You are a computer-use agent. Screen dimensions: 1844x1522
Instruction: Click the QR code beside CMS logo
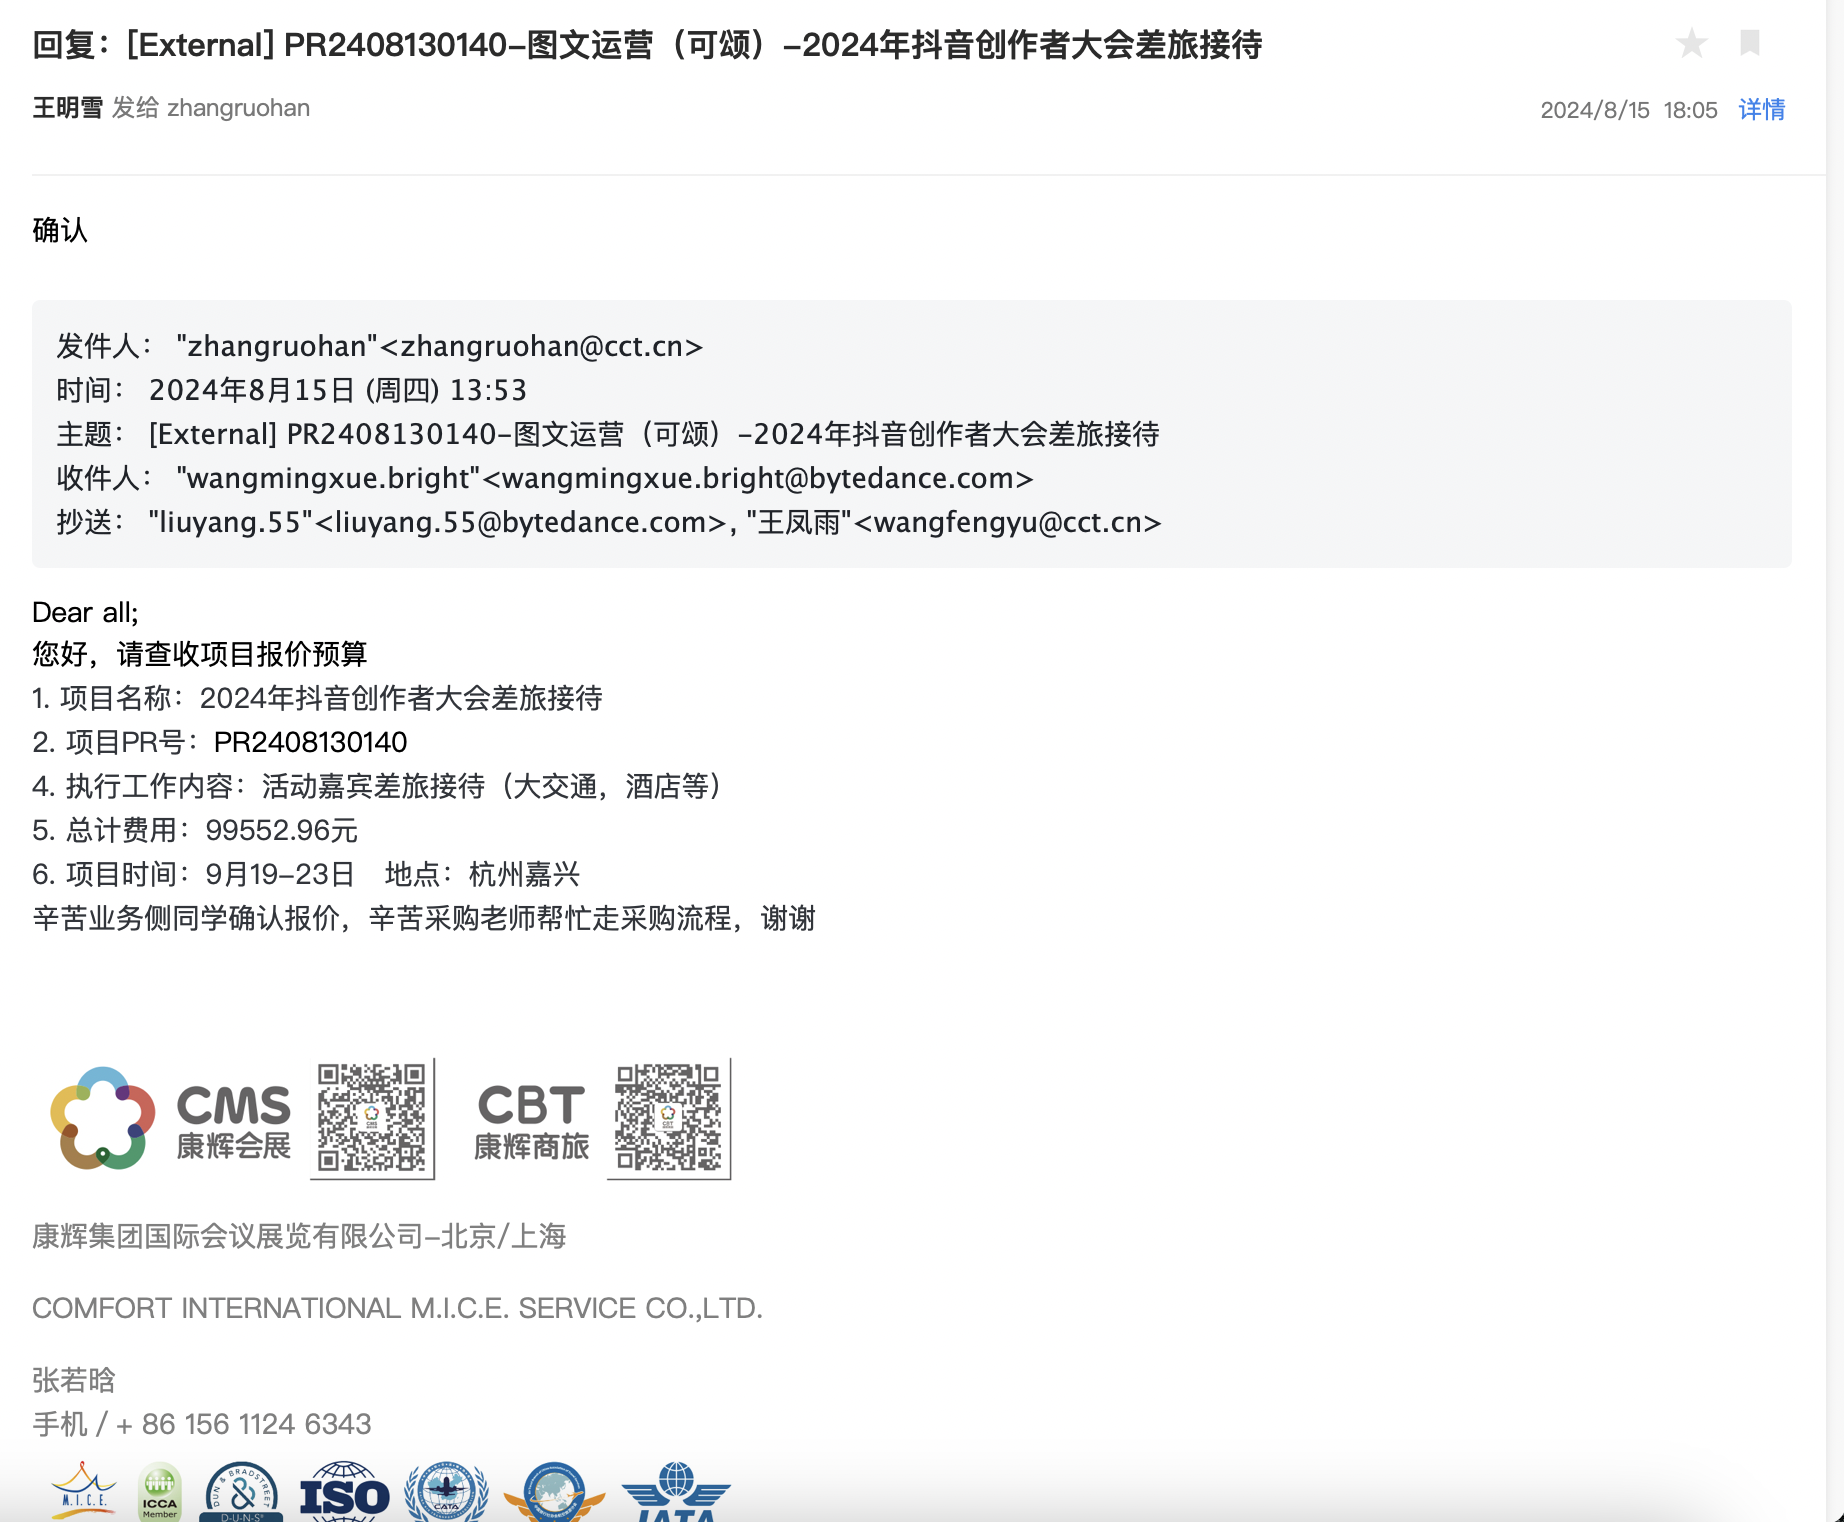372,1118
